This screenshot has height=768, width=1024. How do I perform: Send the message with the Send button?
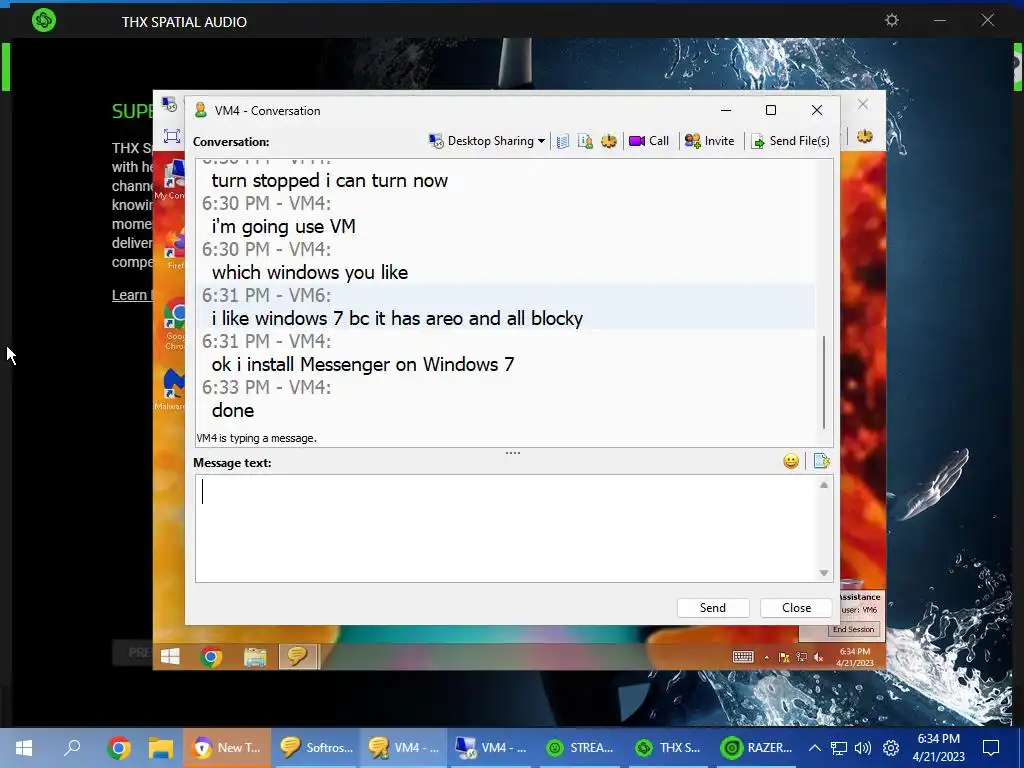[712, 608]
